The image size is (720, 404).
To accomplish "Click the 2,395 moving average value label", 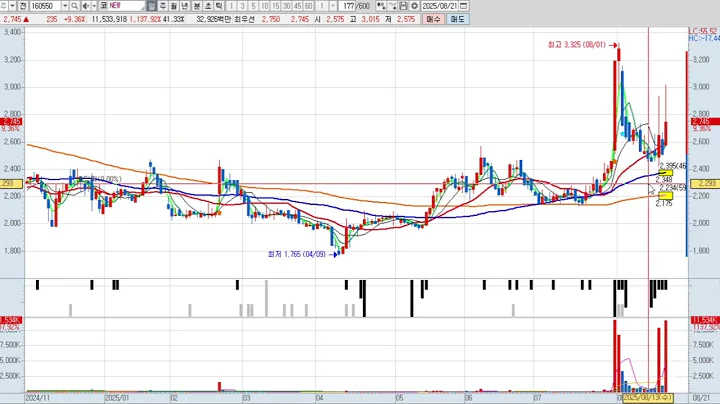I will (673, 166).
